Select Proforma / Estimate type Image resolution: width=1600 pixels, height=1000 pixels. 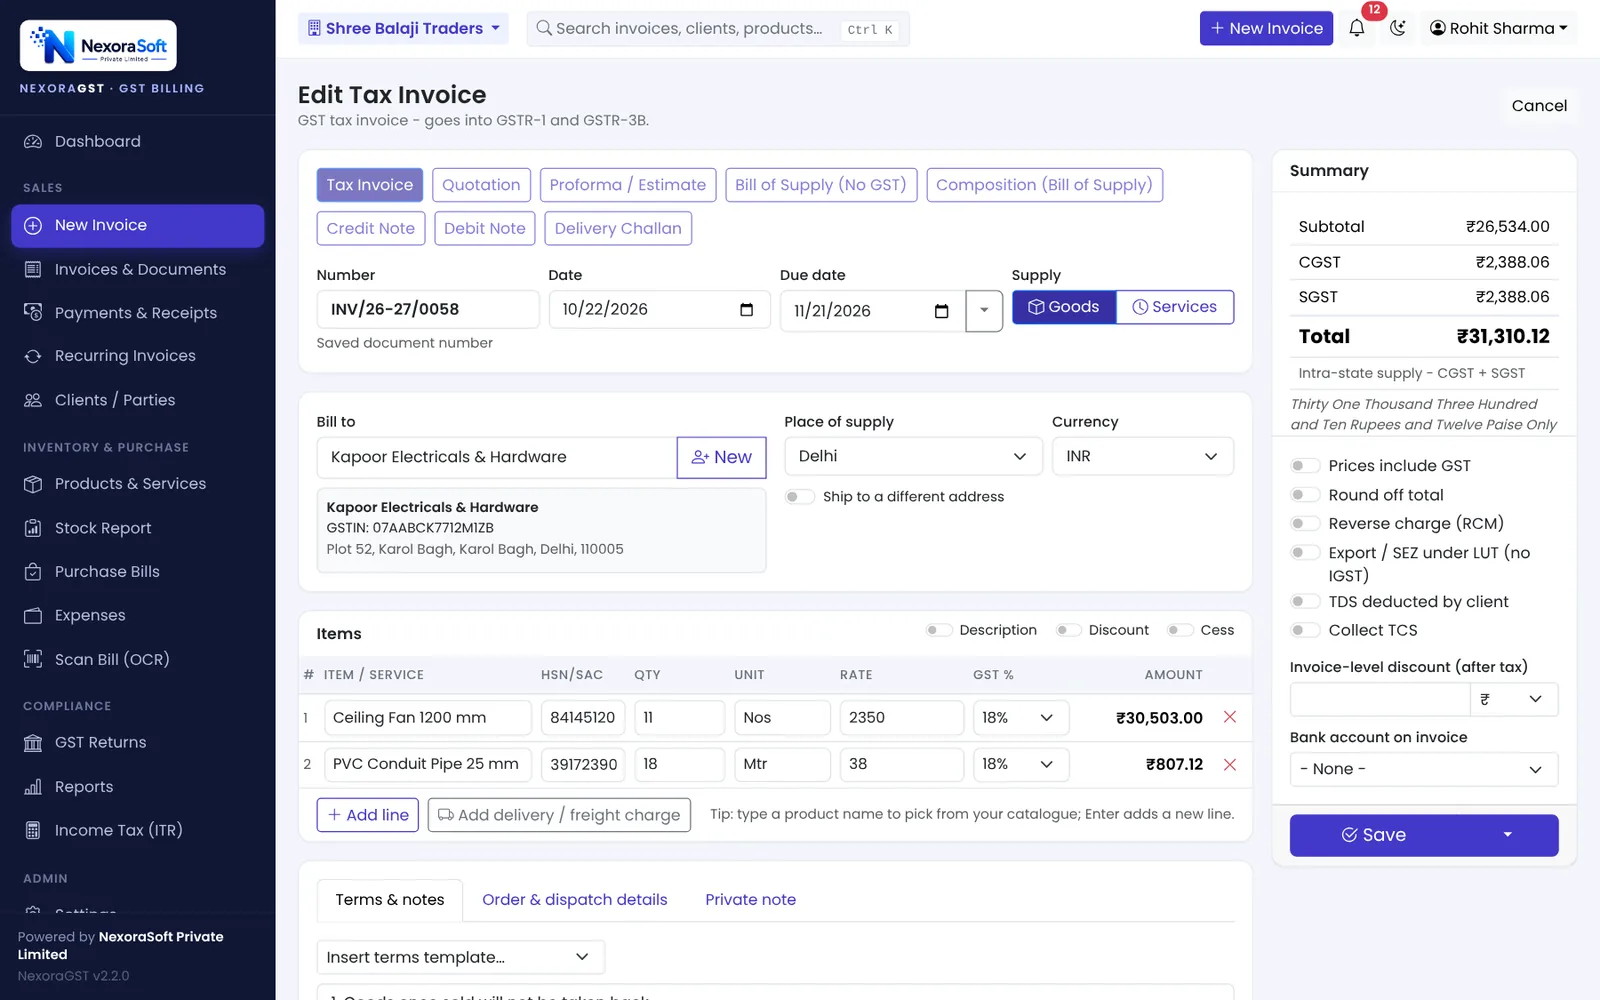[x=628, y=185]
